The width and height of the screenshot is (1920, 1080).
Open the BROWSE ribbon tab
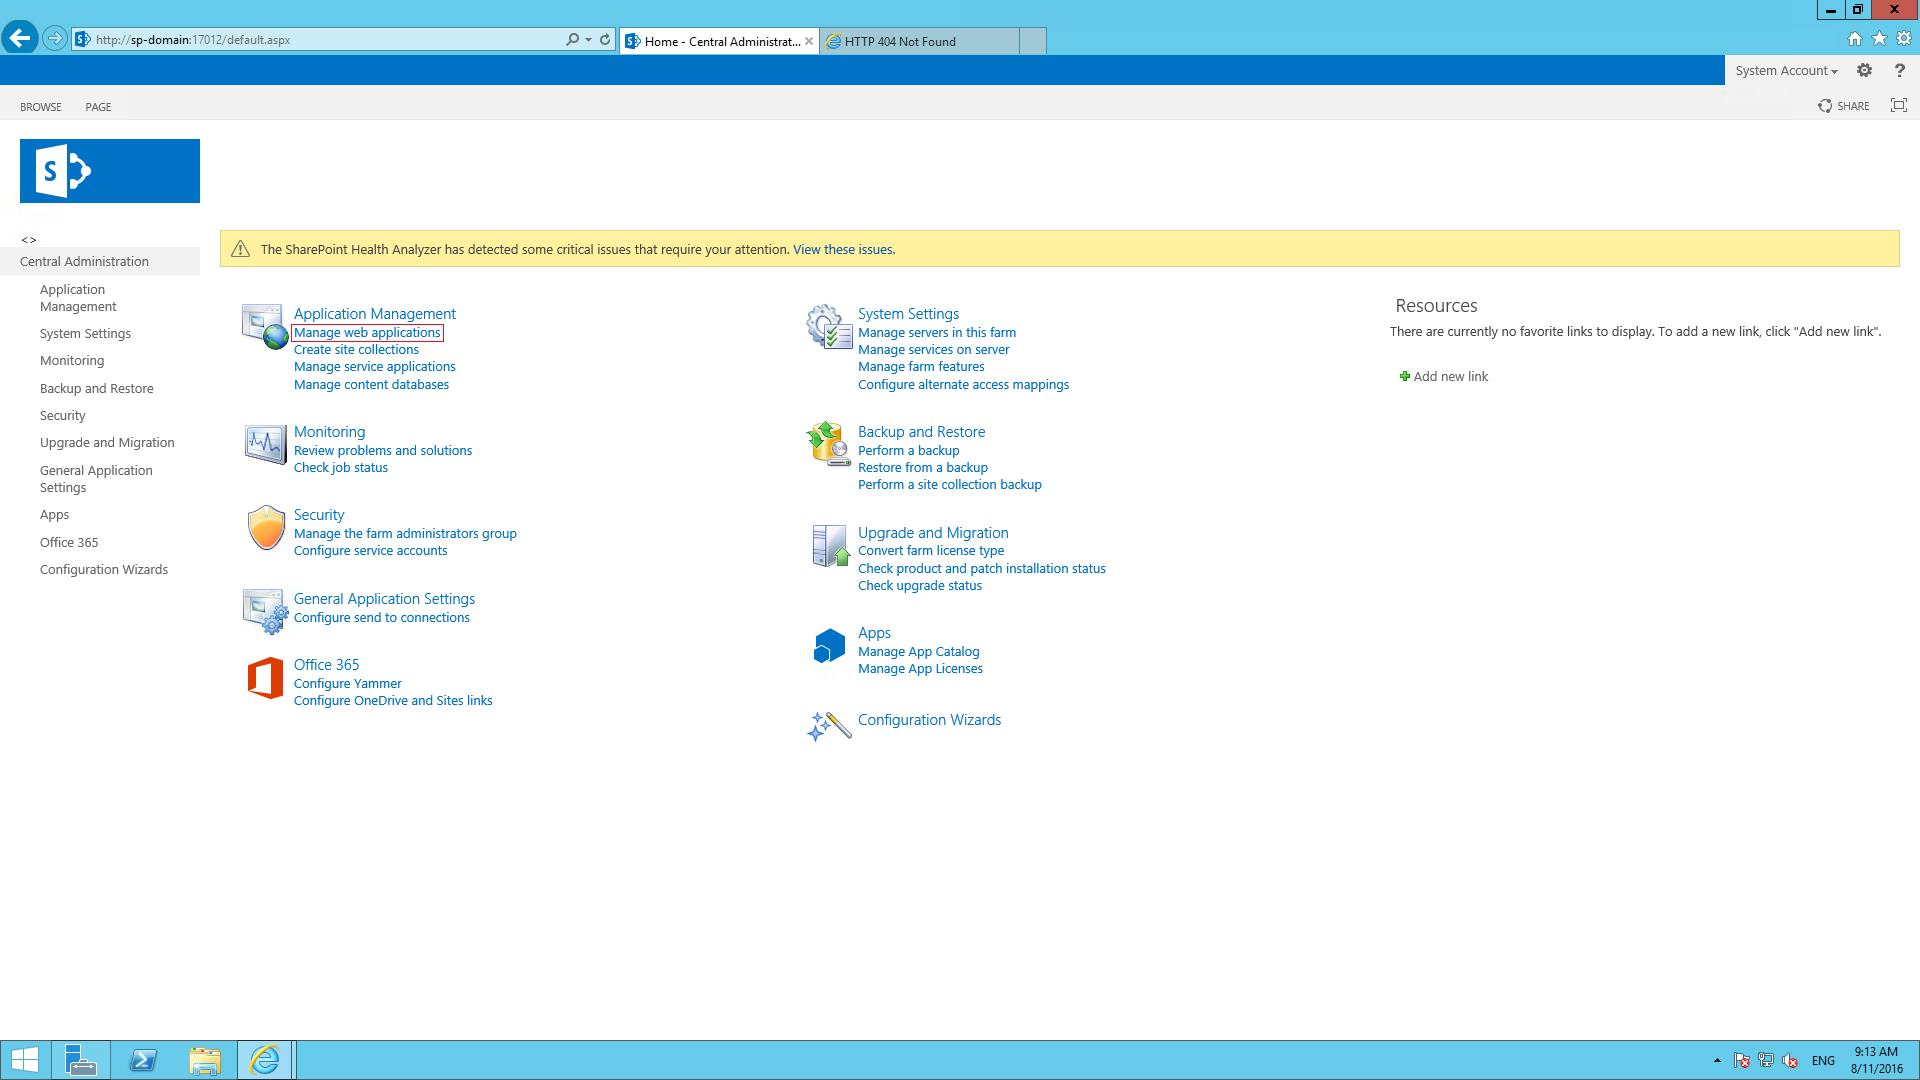pyautogui.click(x=41, y=107)
